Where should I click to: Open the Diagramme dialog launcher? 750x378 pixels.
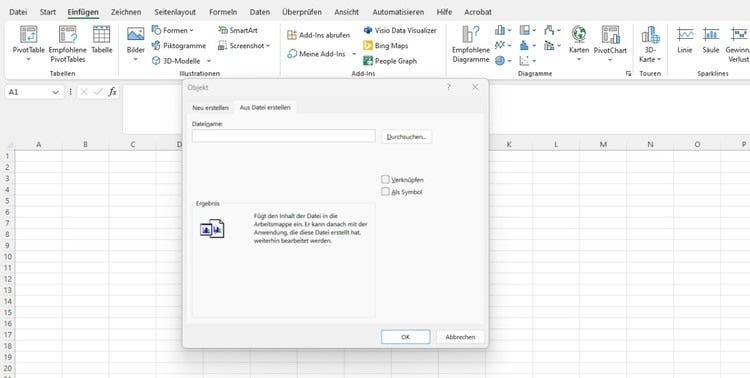point(629,74)
